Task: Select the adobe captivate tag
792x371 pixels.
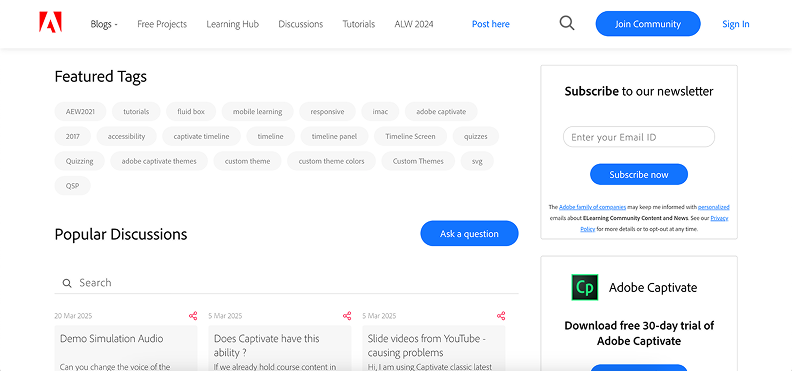Action: coord(441,112)
